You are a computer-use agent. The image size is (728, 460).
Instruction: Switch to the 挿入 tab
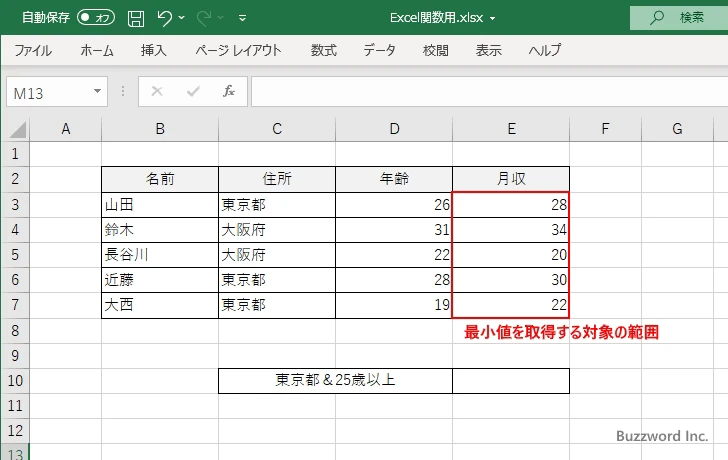[154, 50]
